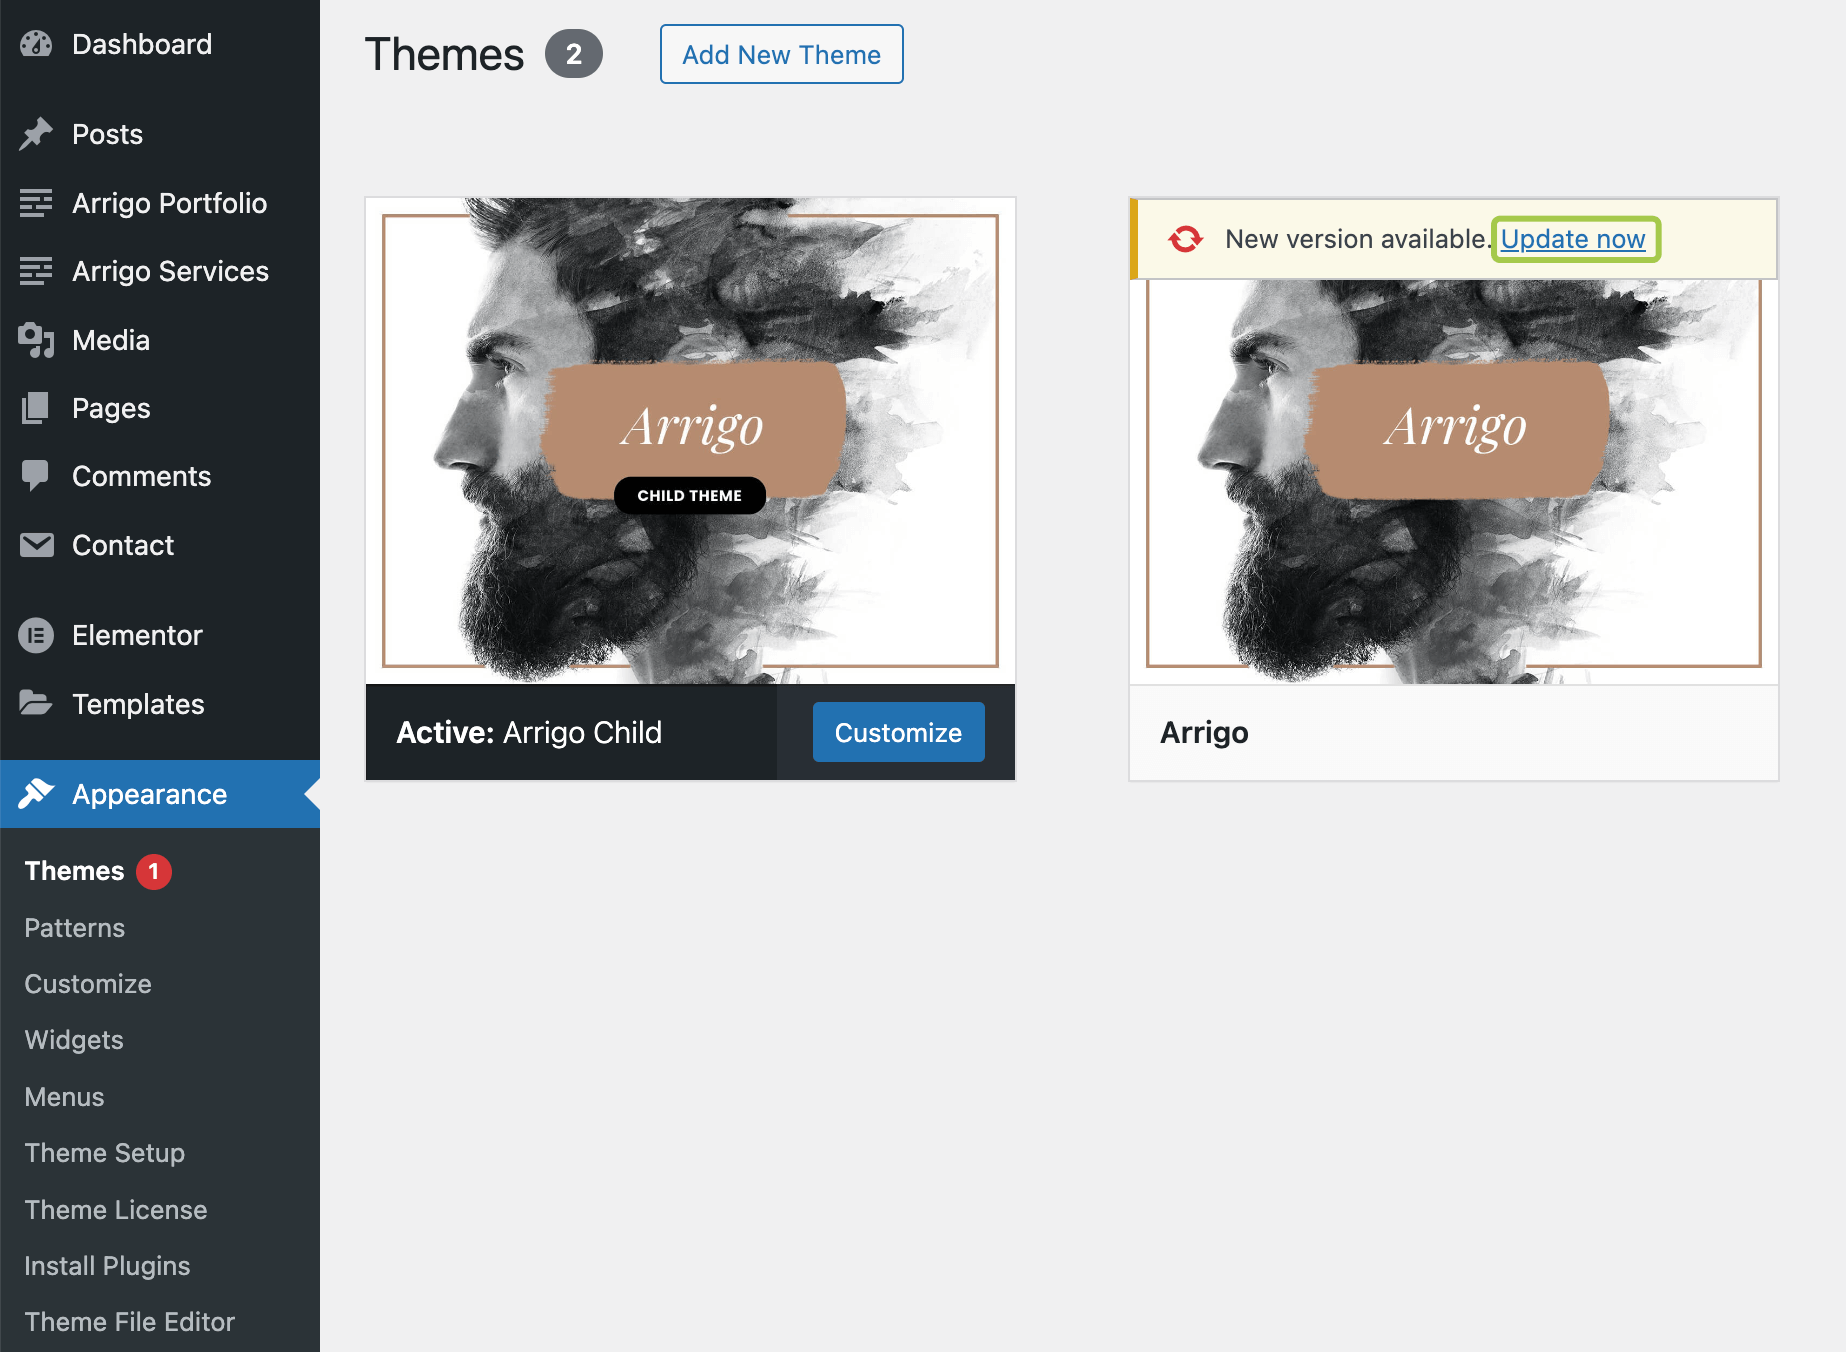Click the Arrigo Child theme screenshot
1846x1352 pixels.
[x=690, y=440]
